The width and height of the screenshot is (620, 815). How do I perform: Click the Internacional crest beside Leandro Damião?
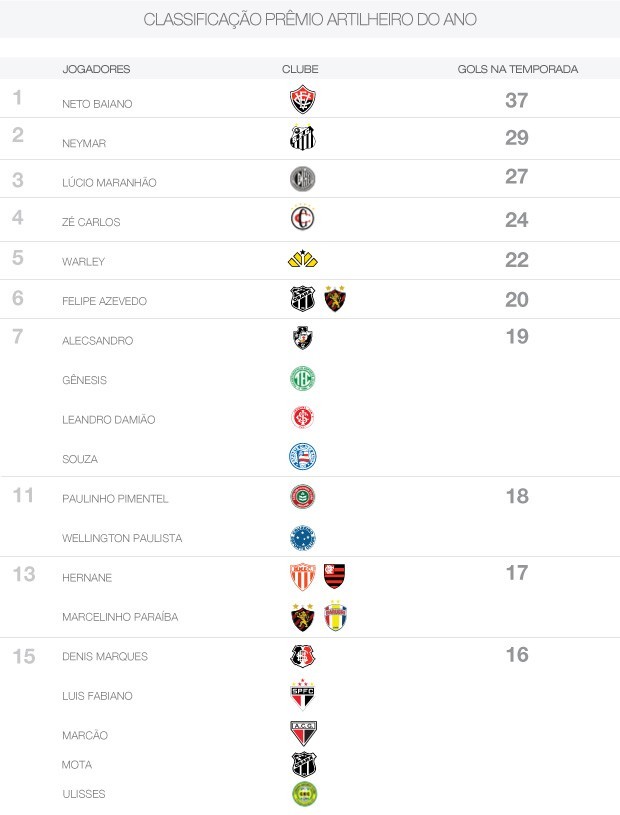click(302, 418)
